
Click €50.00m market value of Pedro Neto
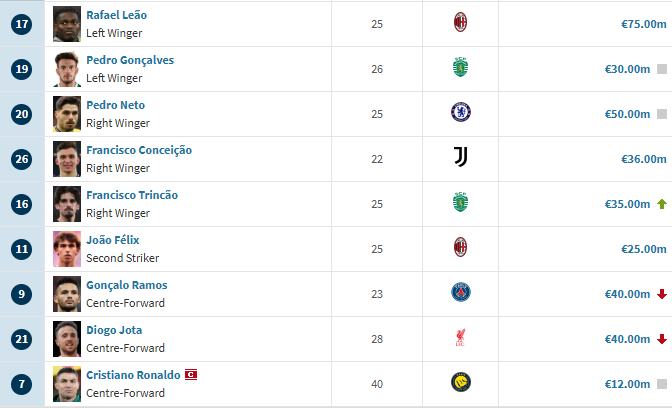(x=627, y=114)
